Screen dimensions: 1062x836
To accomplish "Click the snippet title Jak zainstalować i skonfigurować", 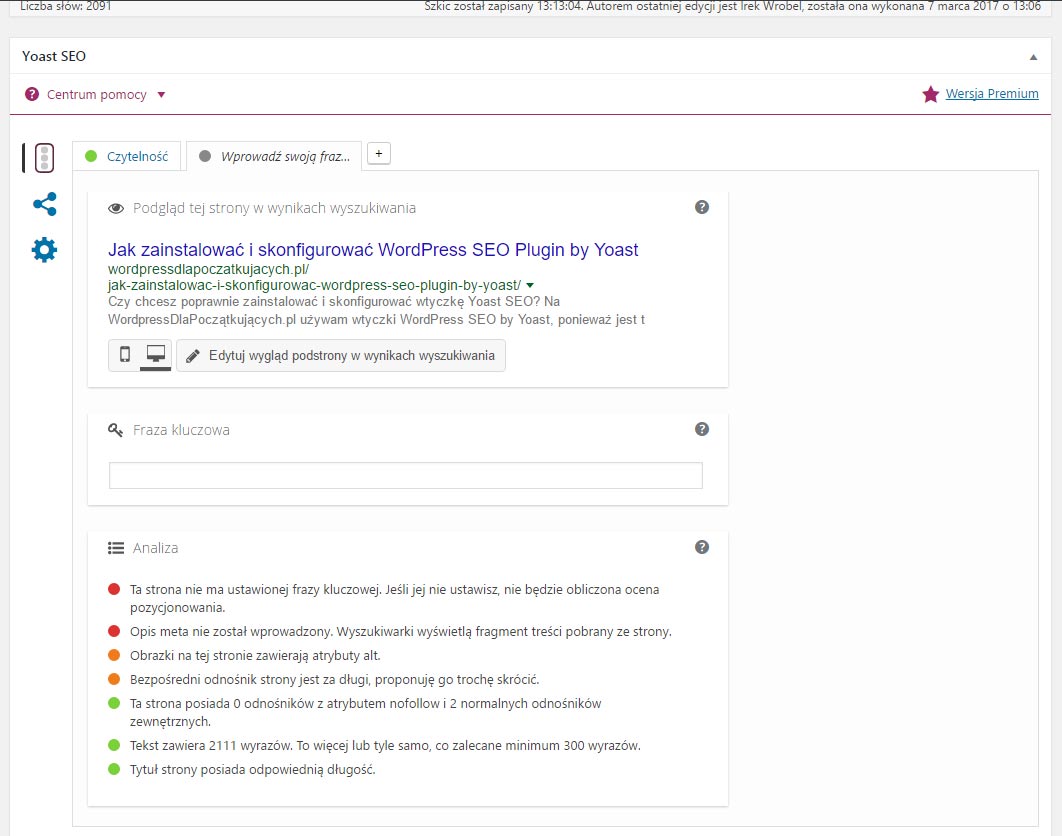I will point(373,249).
